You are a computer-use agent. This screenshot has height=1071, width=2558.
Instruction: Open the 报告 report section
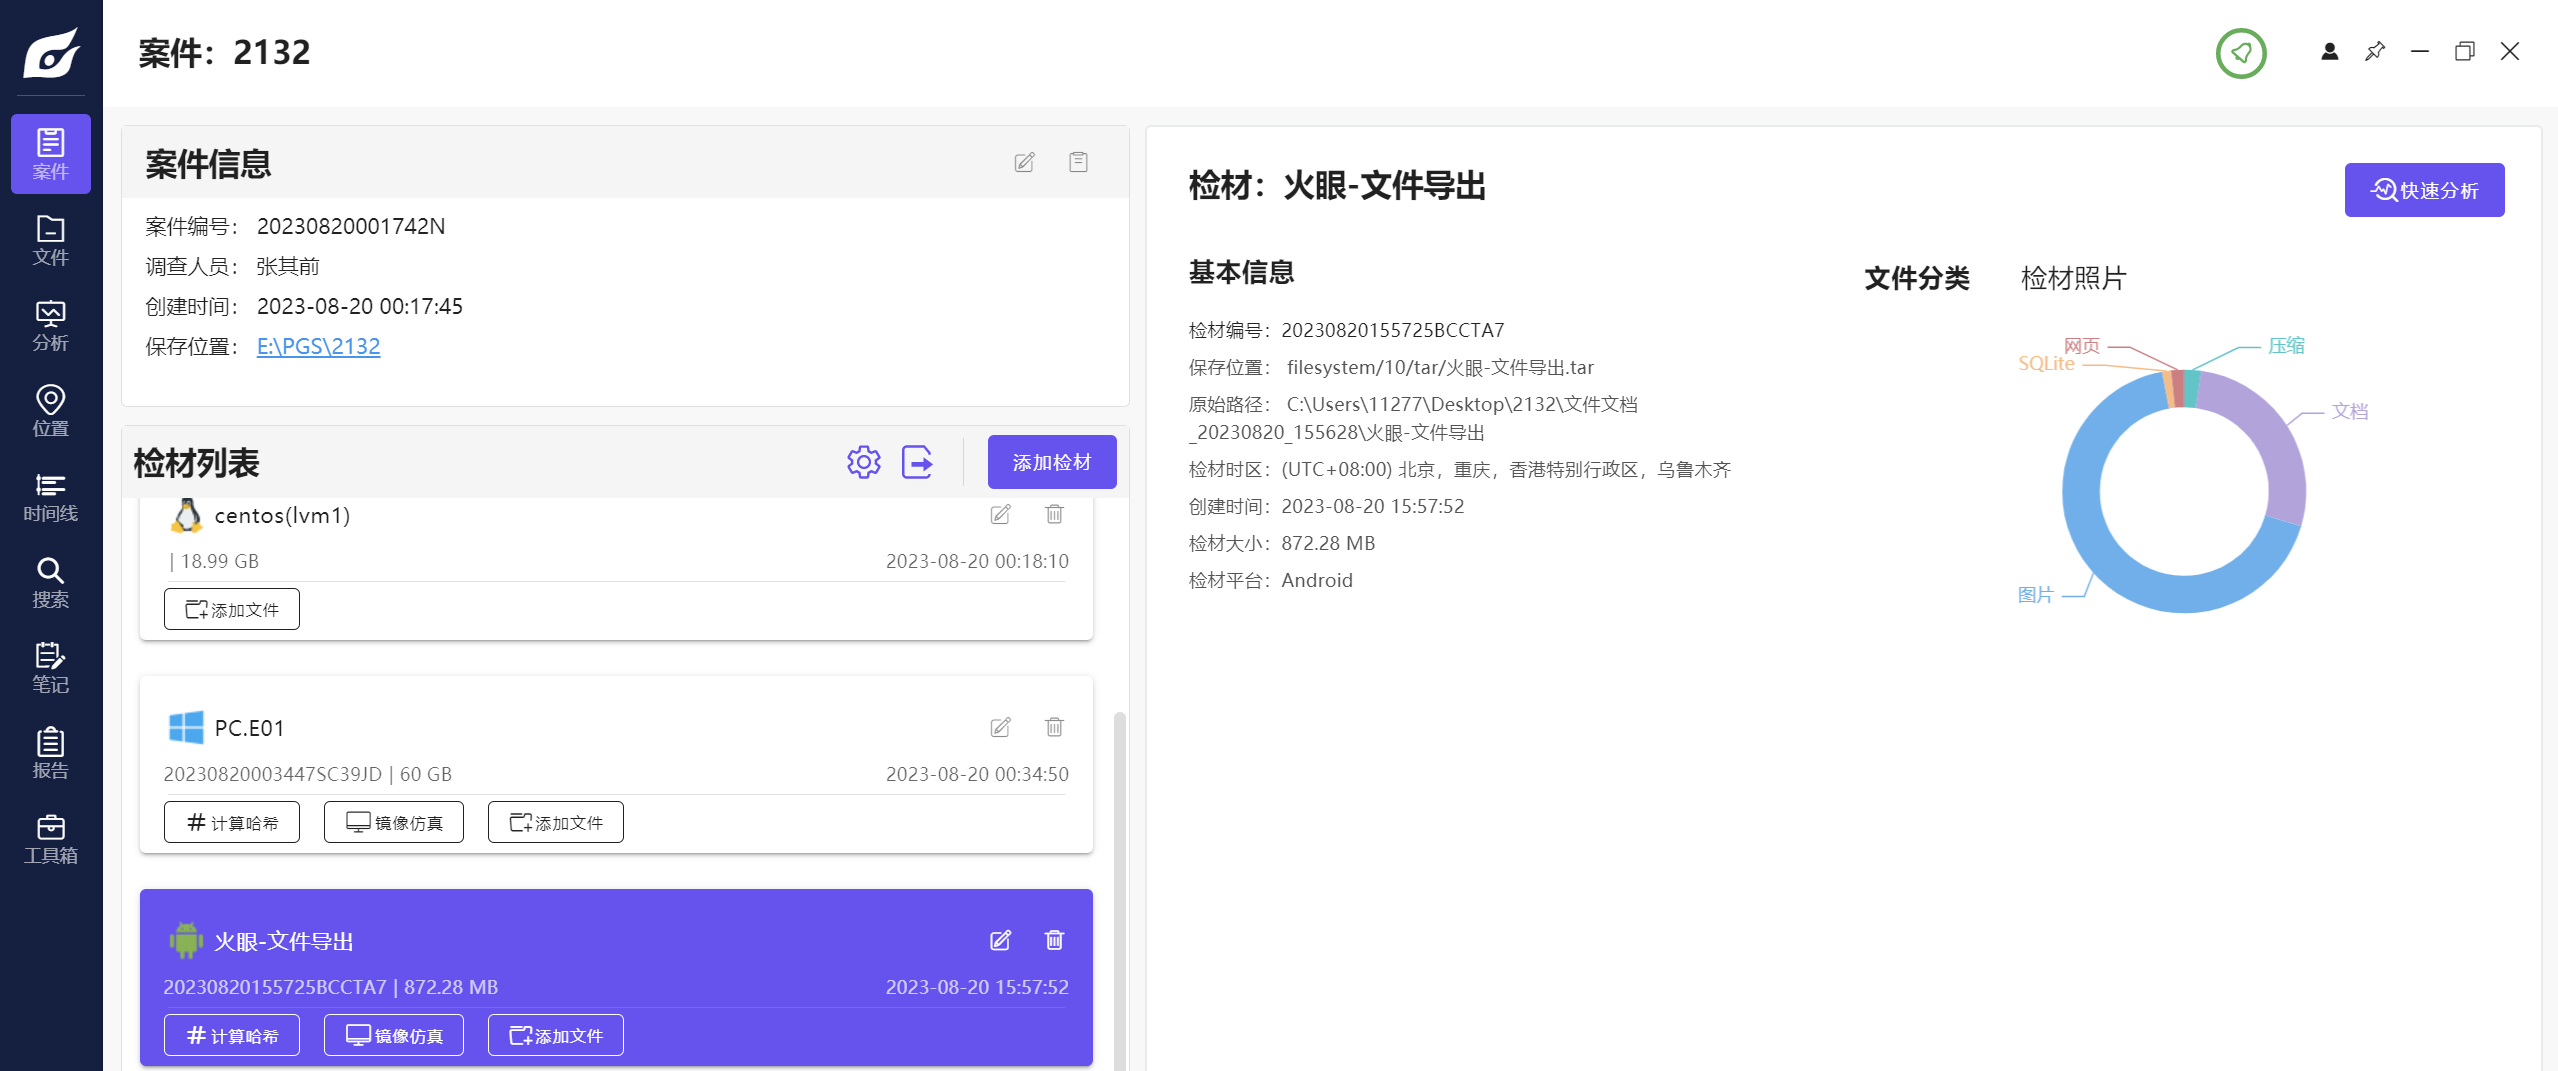click(51, 754)
